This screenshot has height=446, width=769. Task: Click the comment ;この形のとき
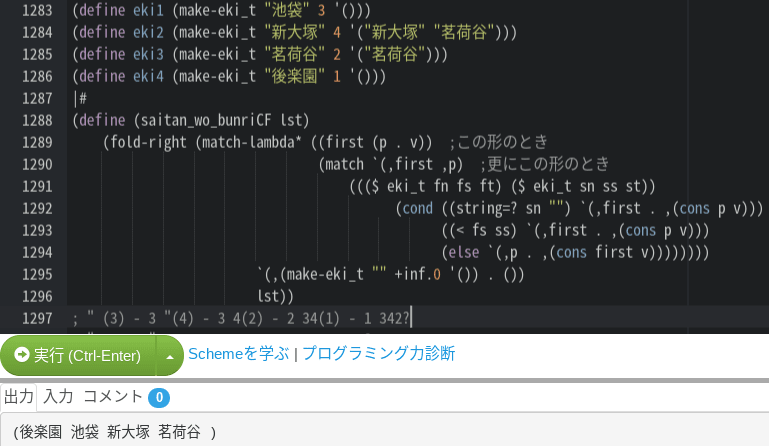tap(498, 142)
